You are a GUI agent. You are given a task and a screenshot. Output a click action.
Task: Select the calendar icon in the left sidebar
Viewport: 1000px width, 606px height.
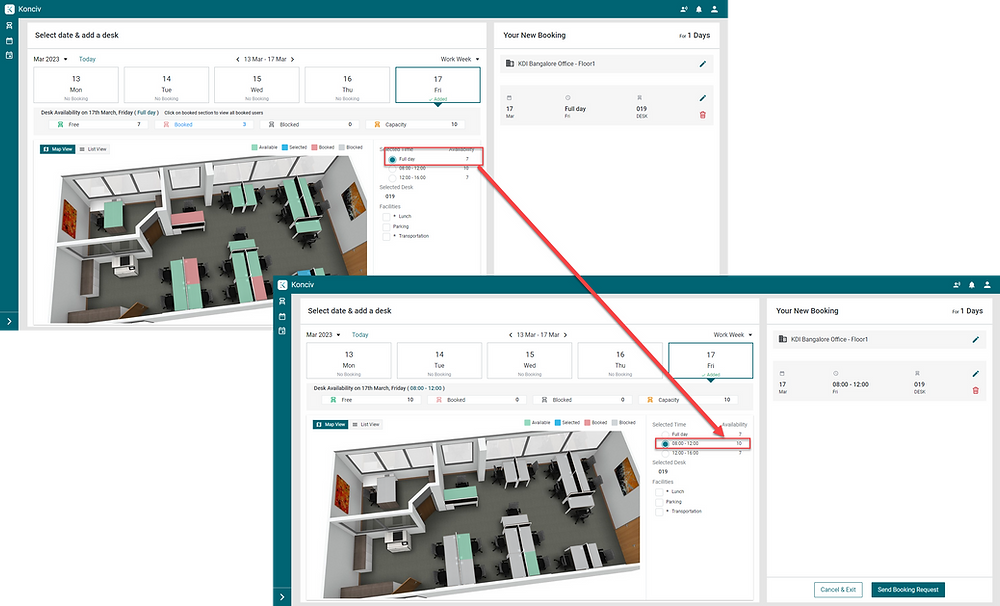[282, 316]
